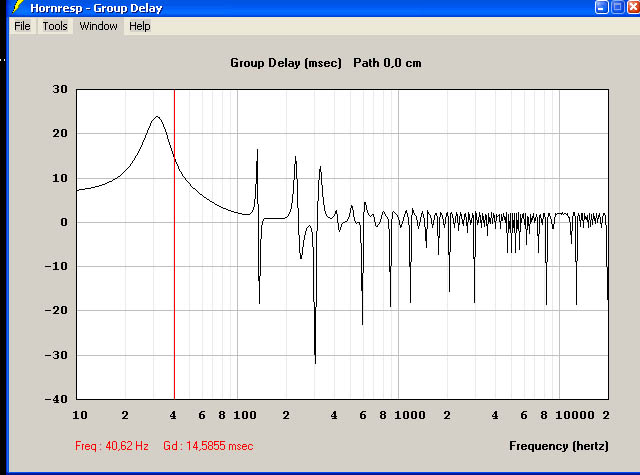
Task: Open the Window menu
Action: click(98, 26)
